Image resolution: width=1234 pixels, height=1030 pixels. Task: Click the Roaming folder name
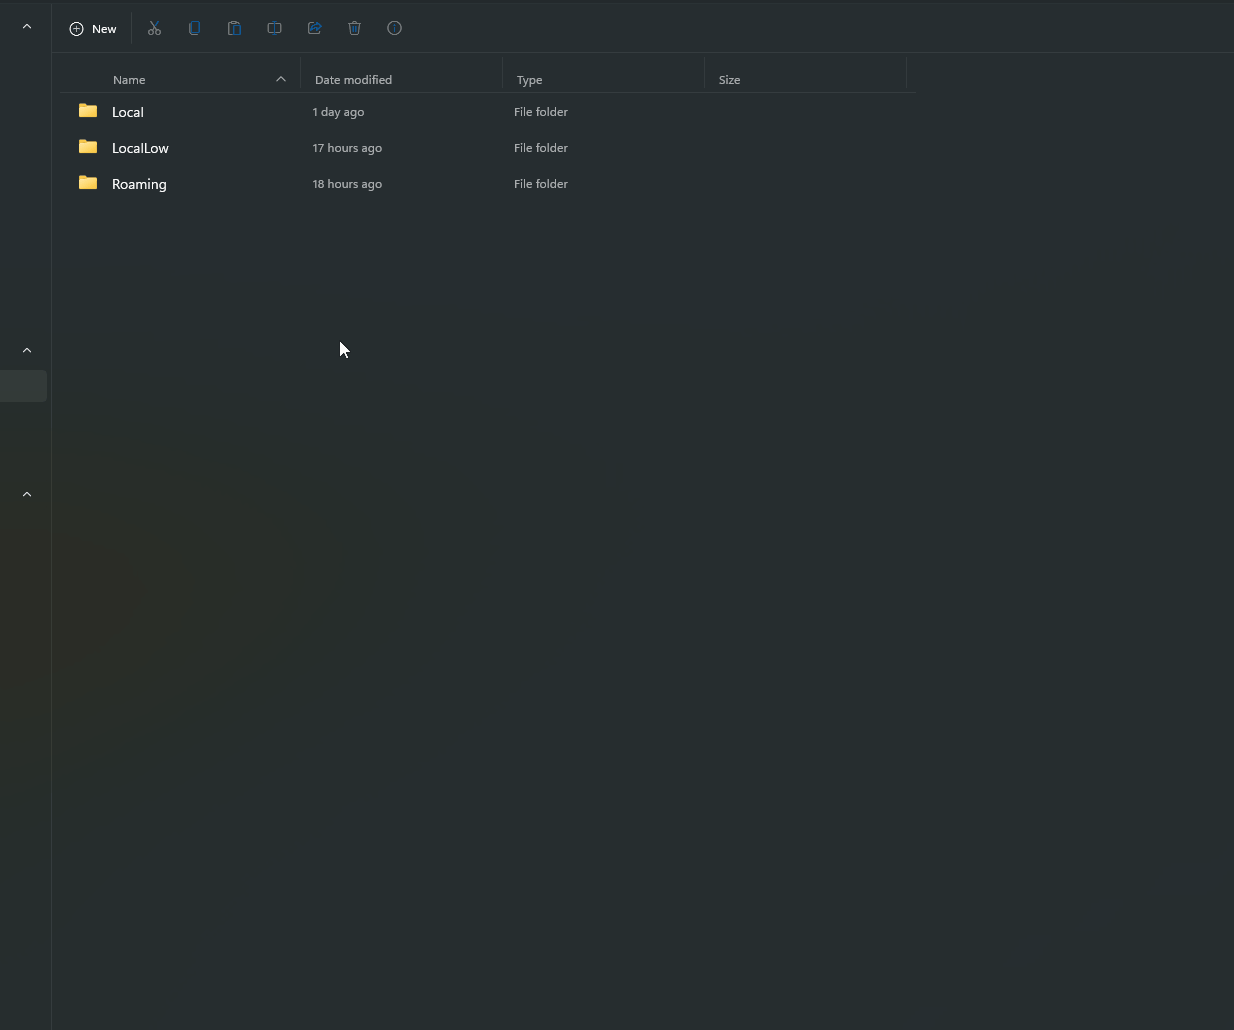coord(139,184)
